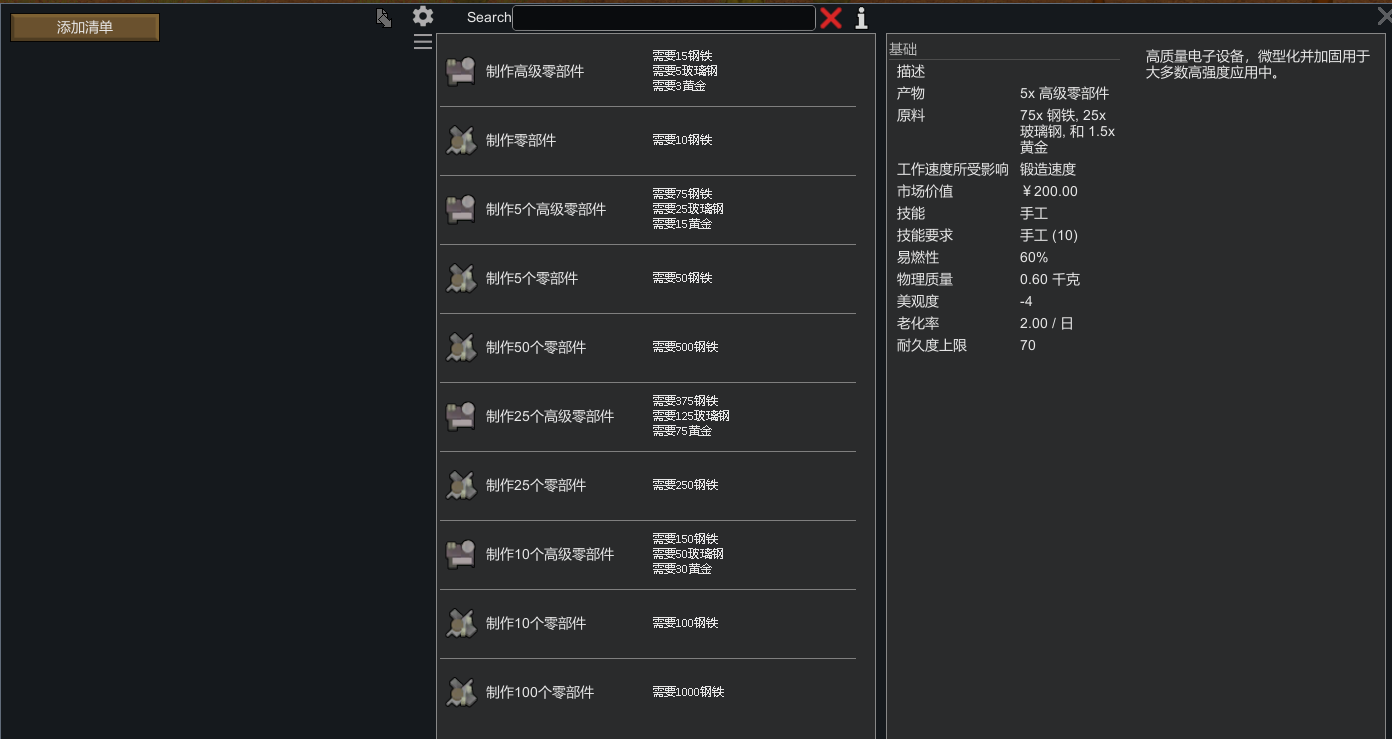
Task: Click the 制作高级零部件 recipe icon
Action: 460,72
